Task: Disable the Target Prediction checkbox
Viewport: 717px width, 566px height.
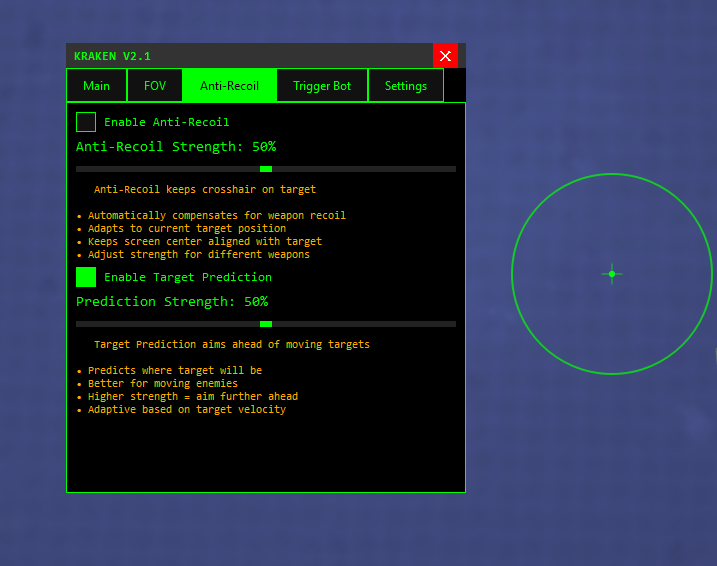Action: coord(86,277)
